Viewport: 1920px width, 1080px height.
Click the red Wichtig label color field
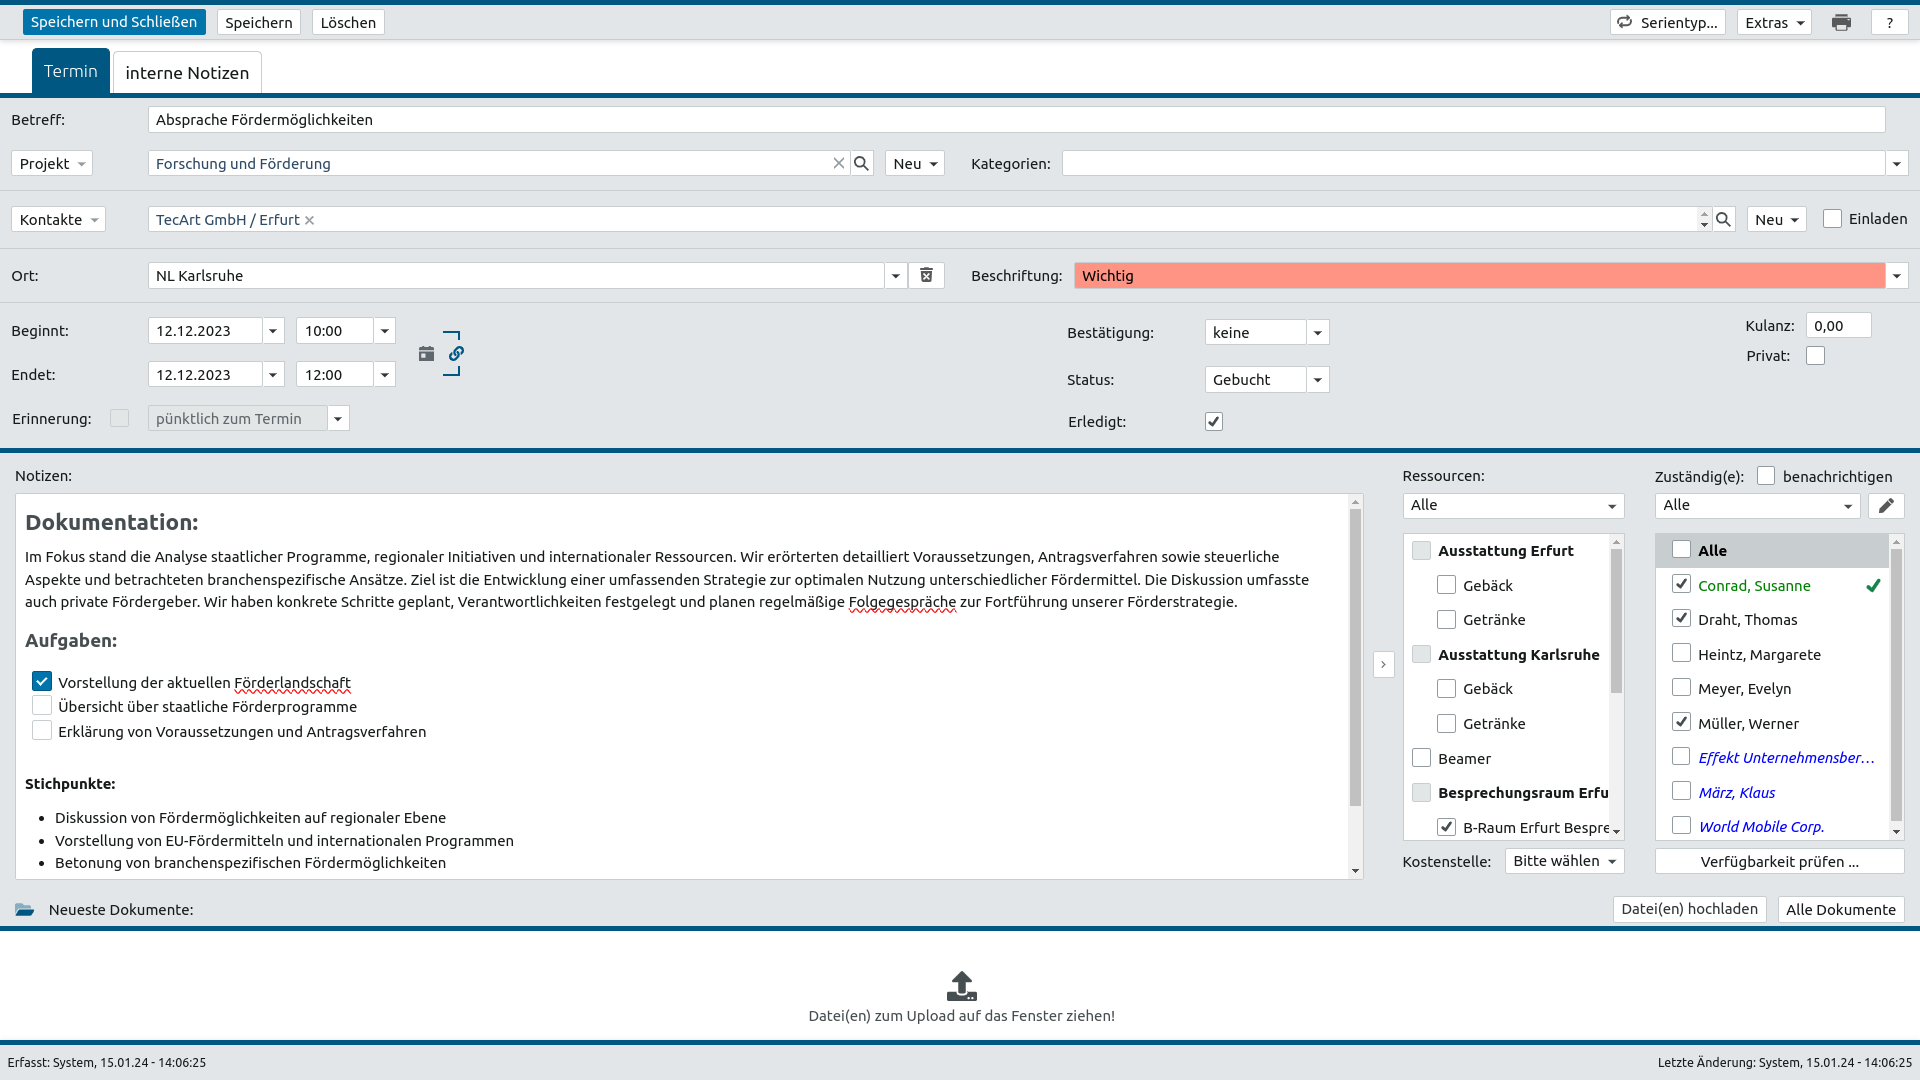(x=1478, y=275)
